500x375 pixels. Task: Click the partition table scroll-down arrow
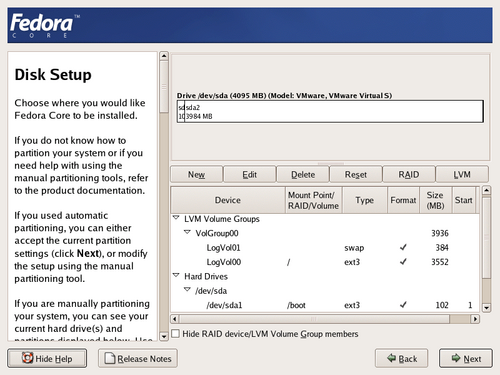pos(487,307)
